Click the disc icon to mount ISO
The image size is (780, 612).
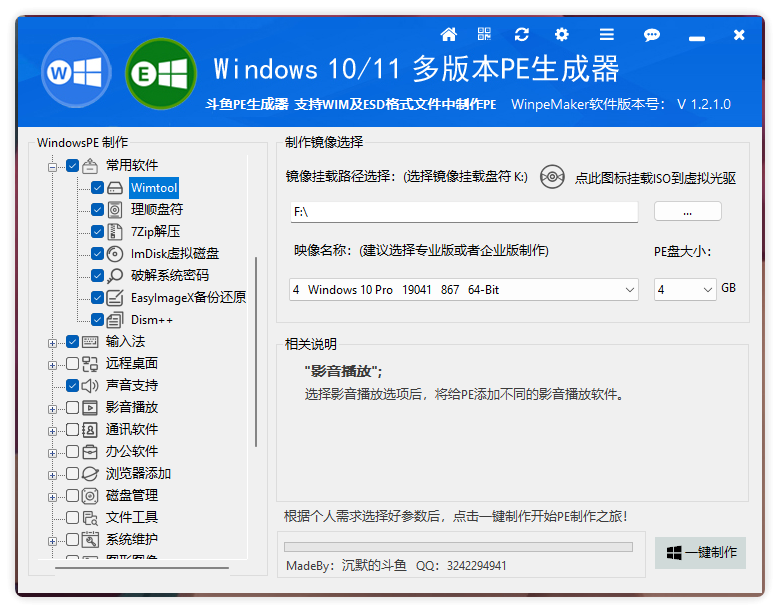pyautogui.click(x=552, y=177)
